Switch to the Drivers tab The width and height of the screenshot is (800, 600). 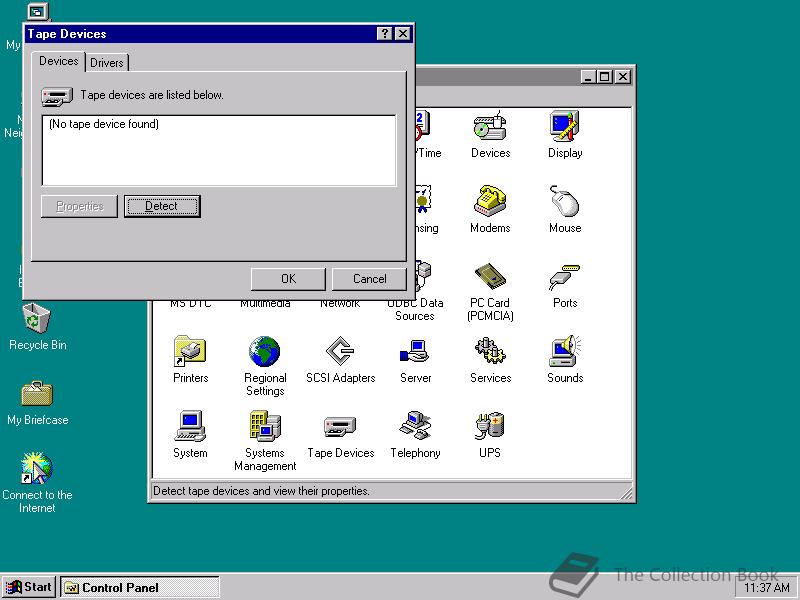[107, 62]
